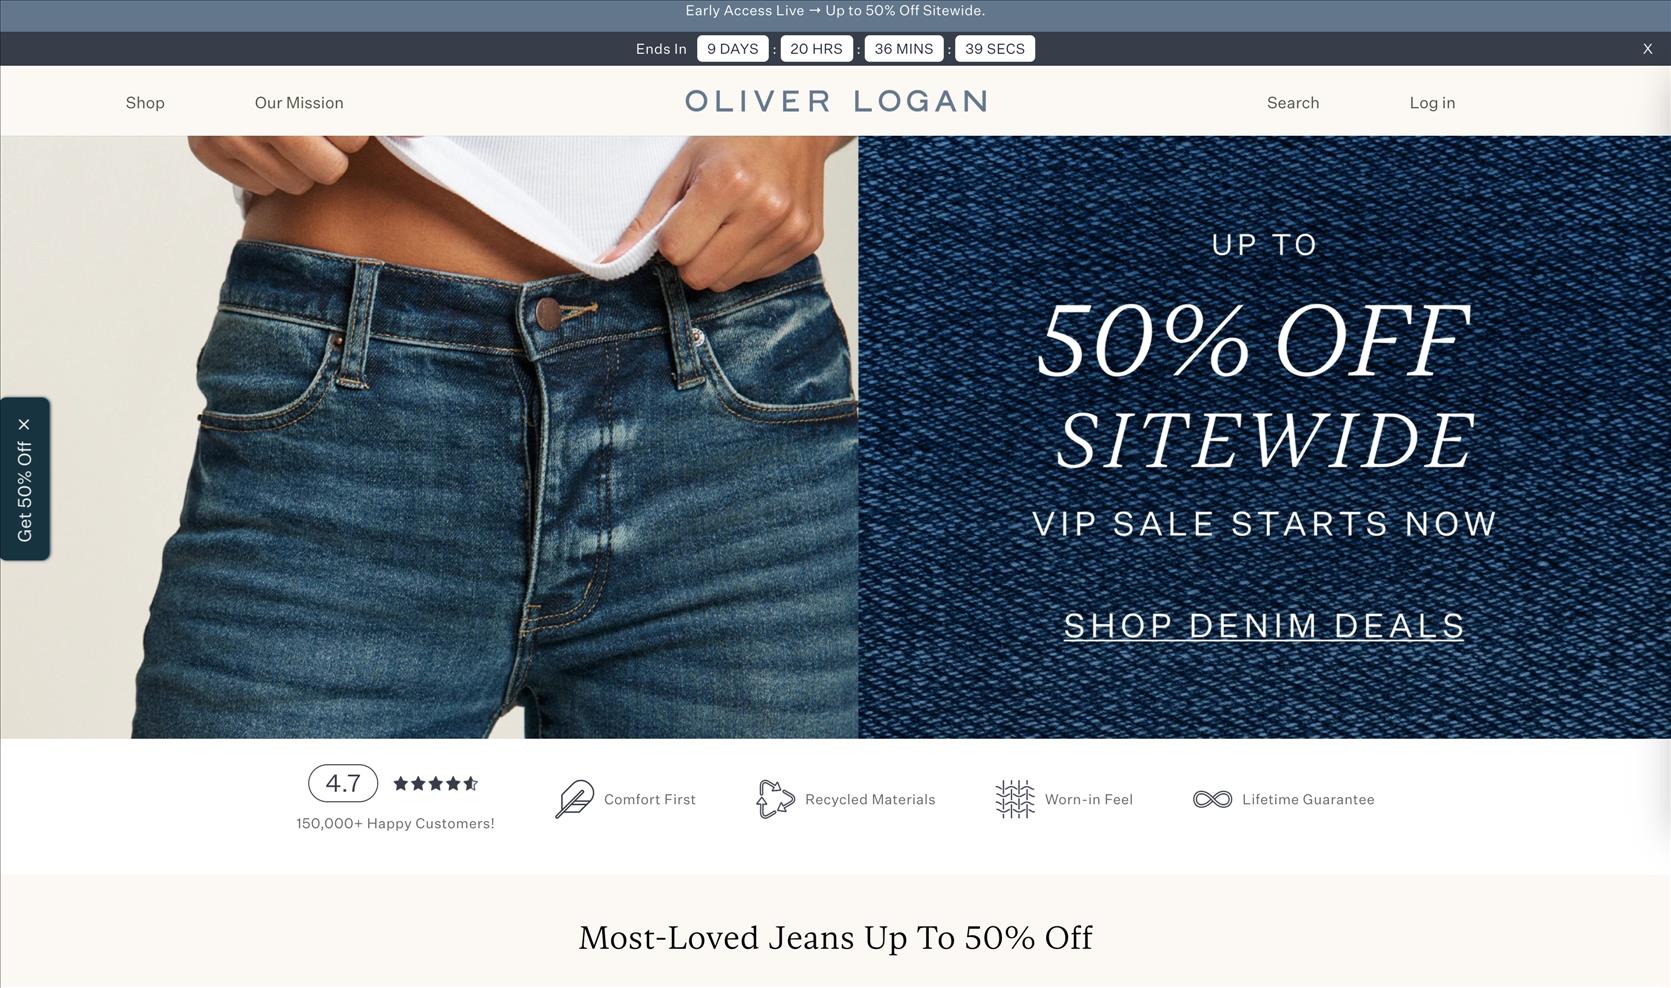The width and height of the screenshot is (1671, 988).
Task: Click the Comfort First feather icon
Action: (574, 799)
